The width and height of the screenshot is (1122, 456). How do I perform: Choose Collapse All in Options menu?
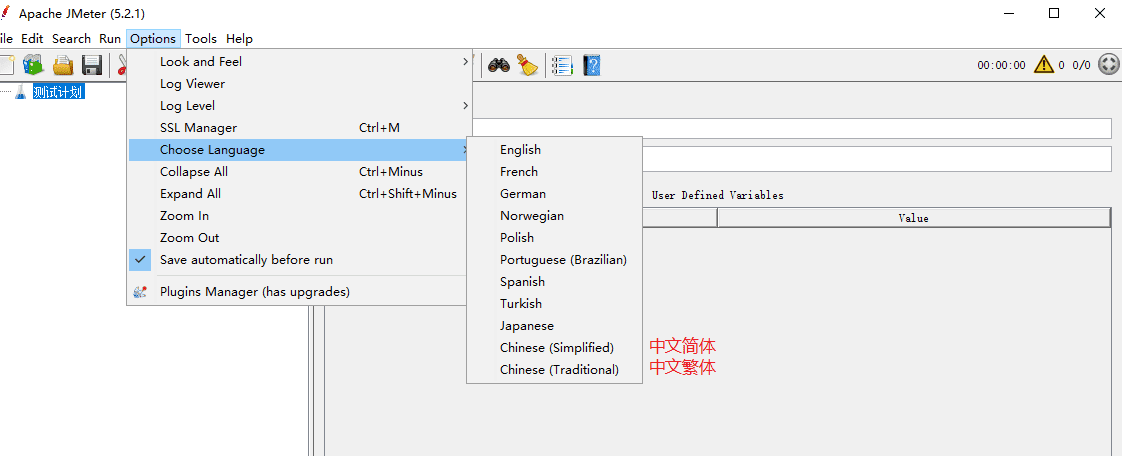pyautogui.click(x=299, y=172)
